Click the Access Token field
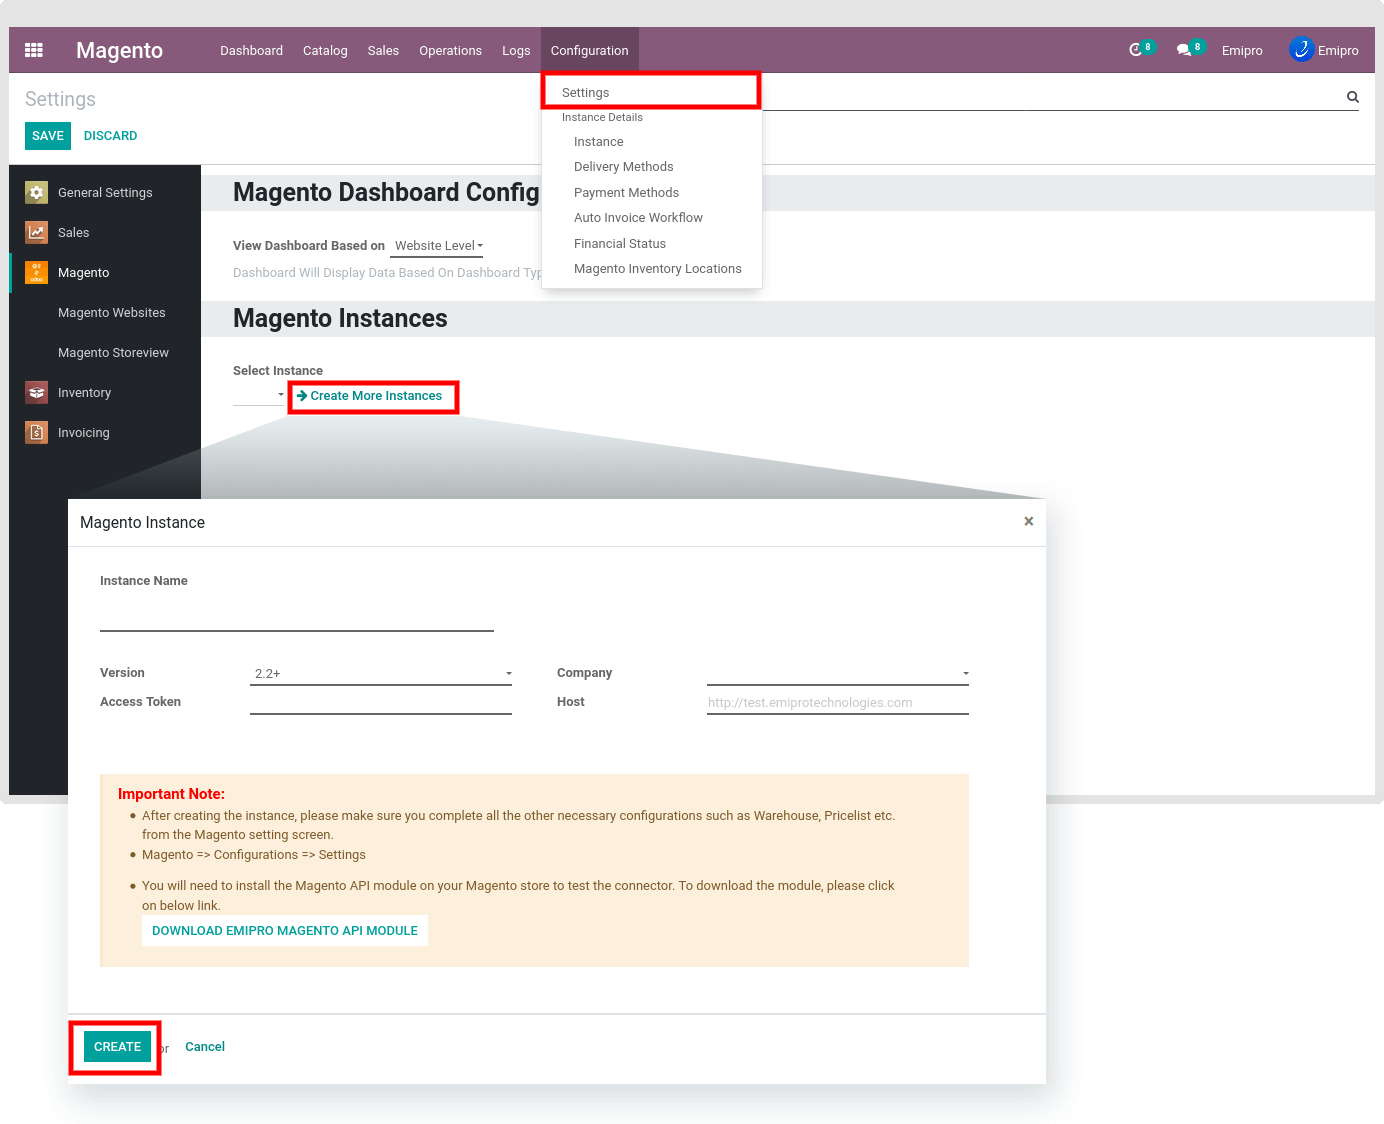 click(381, 702)
